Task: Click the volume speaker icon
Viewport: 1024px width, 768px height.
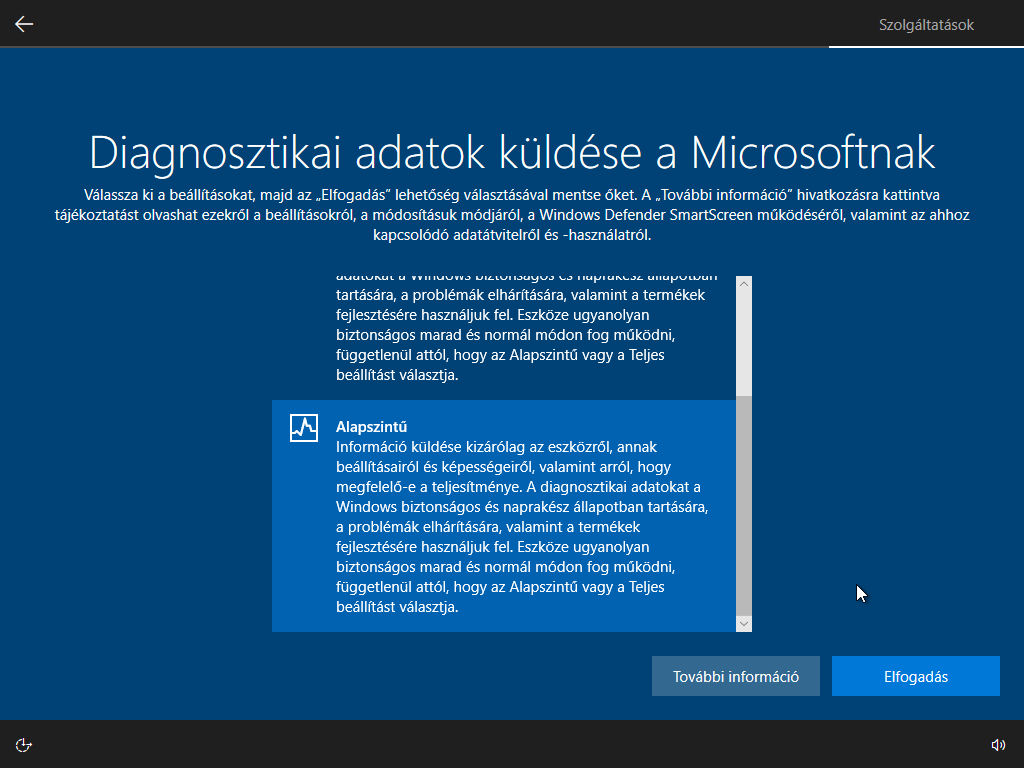Action: (998, 744)
